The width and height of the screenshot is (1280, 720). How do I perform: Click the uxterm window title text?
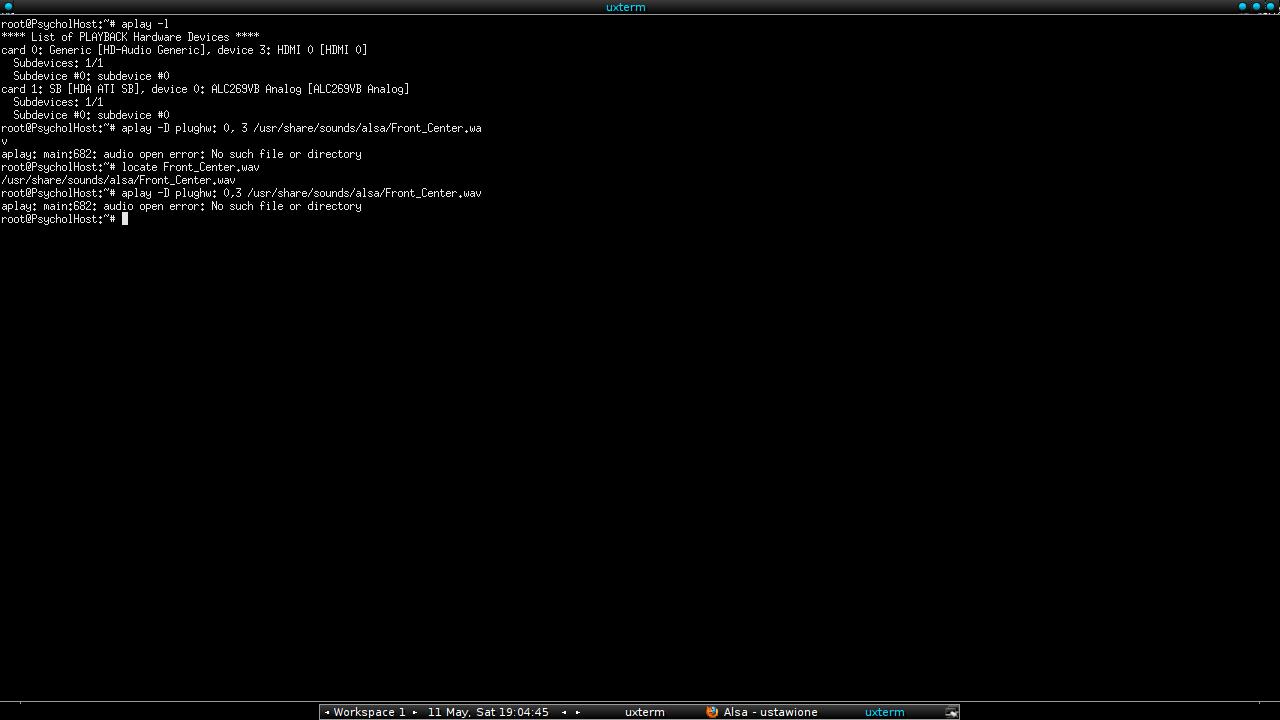(x=625, y=7)
